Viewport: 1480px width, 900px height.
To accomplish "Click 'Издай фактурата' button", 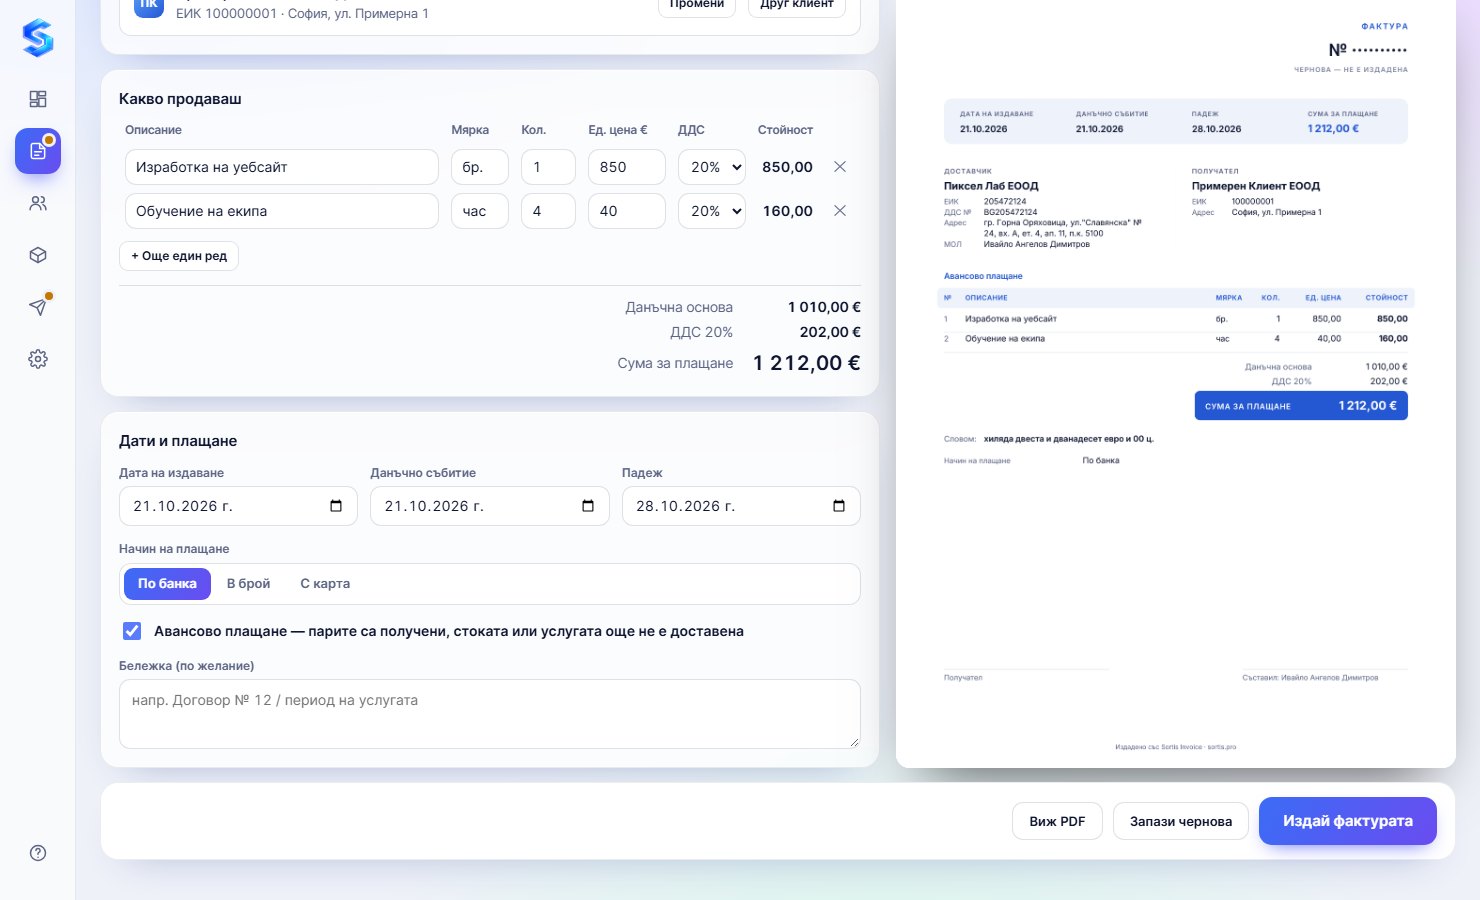I will 1348,821.
